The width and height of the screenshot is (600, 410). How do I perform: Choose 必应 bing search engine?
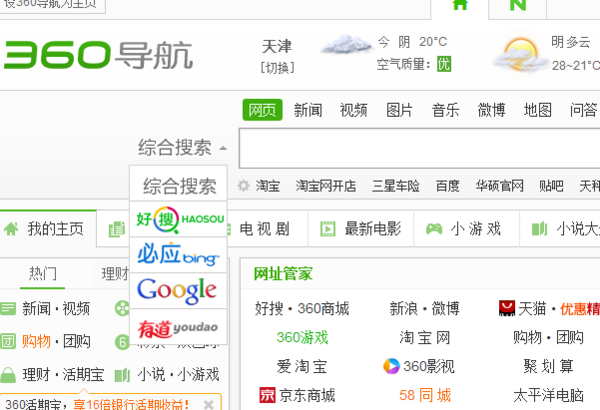179,254
